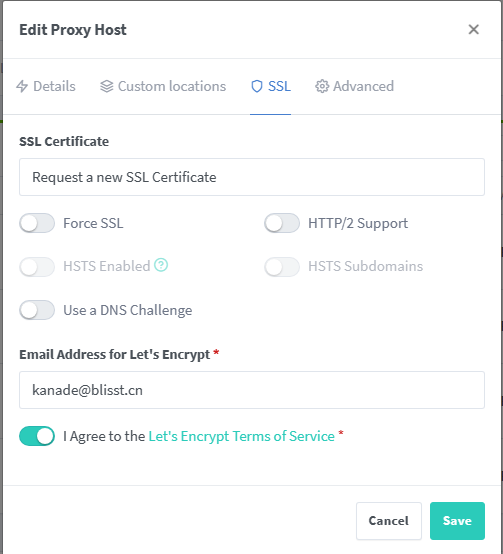
Task: Open the Custom locations tab
Action: point(163,86)
